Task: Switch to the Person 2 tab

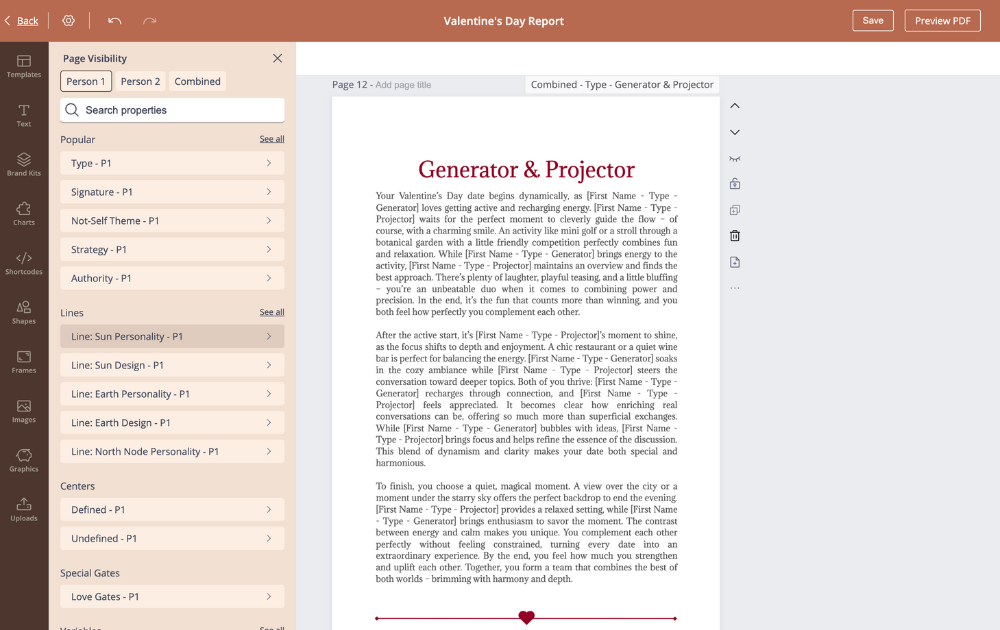Action: [140, 82]
